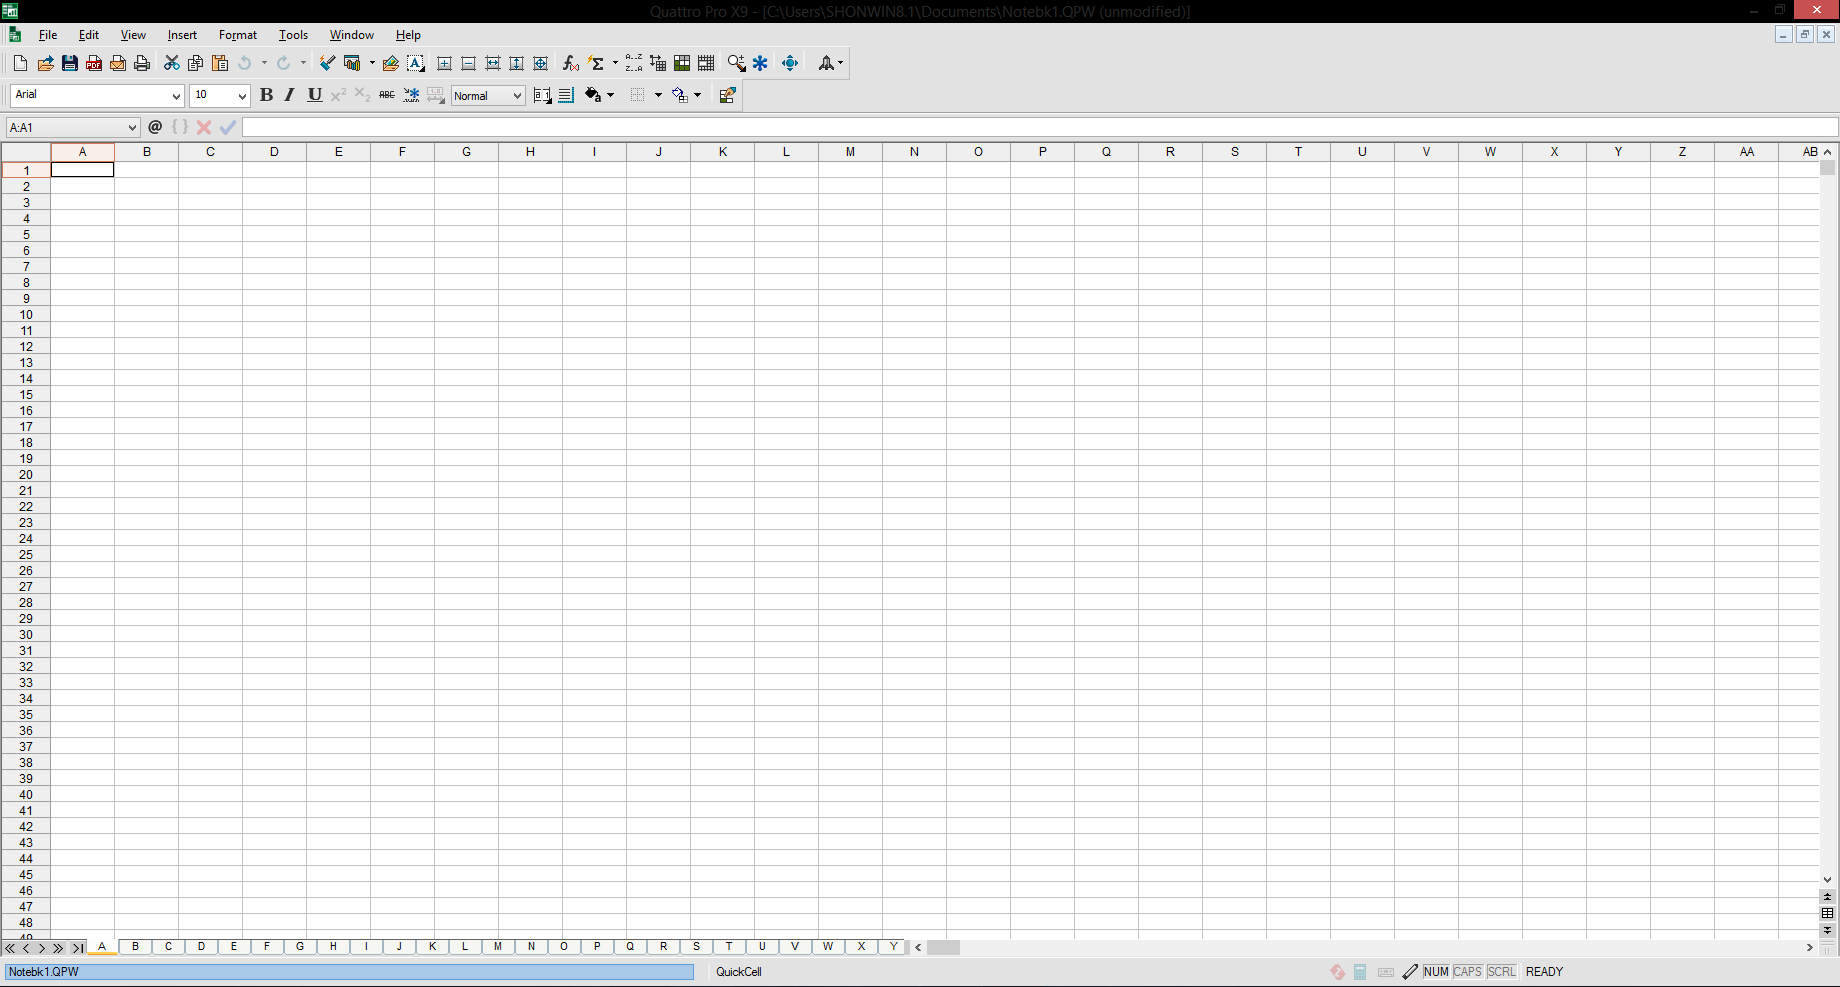Toggle Italic formatting
Image resolution: width=1840 pixels, height=987 pixels.
[x=290, y=95]
